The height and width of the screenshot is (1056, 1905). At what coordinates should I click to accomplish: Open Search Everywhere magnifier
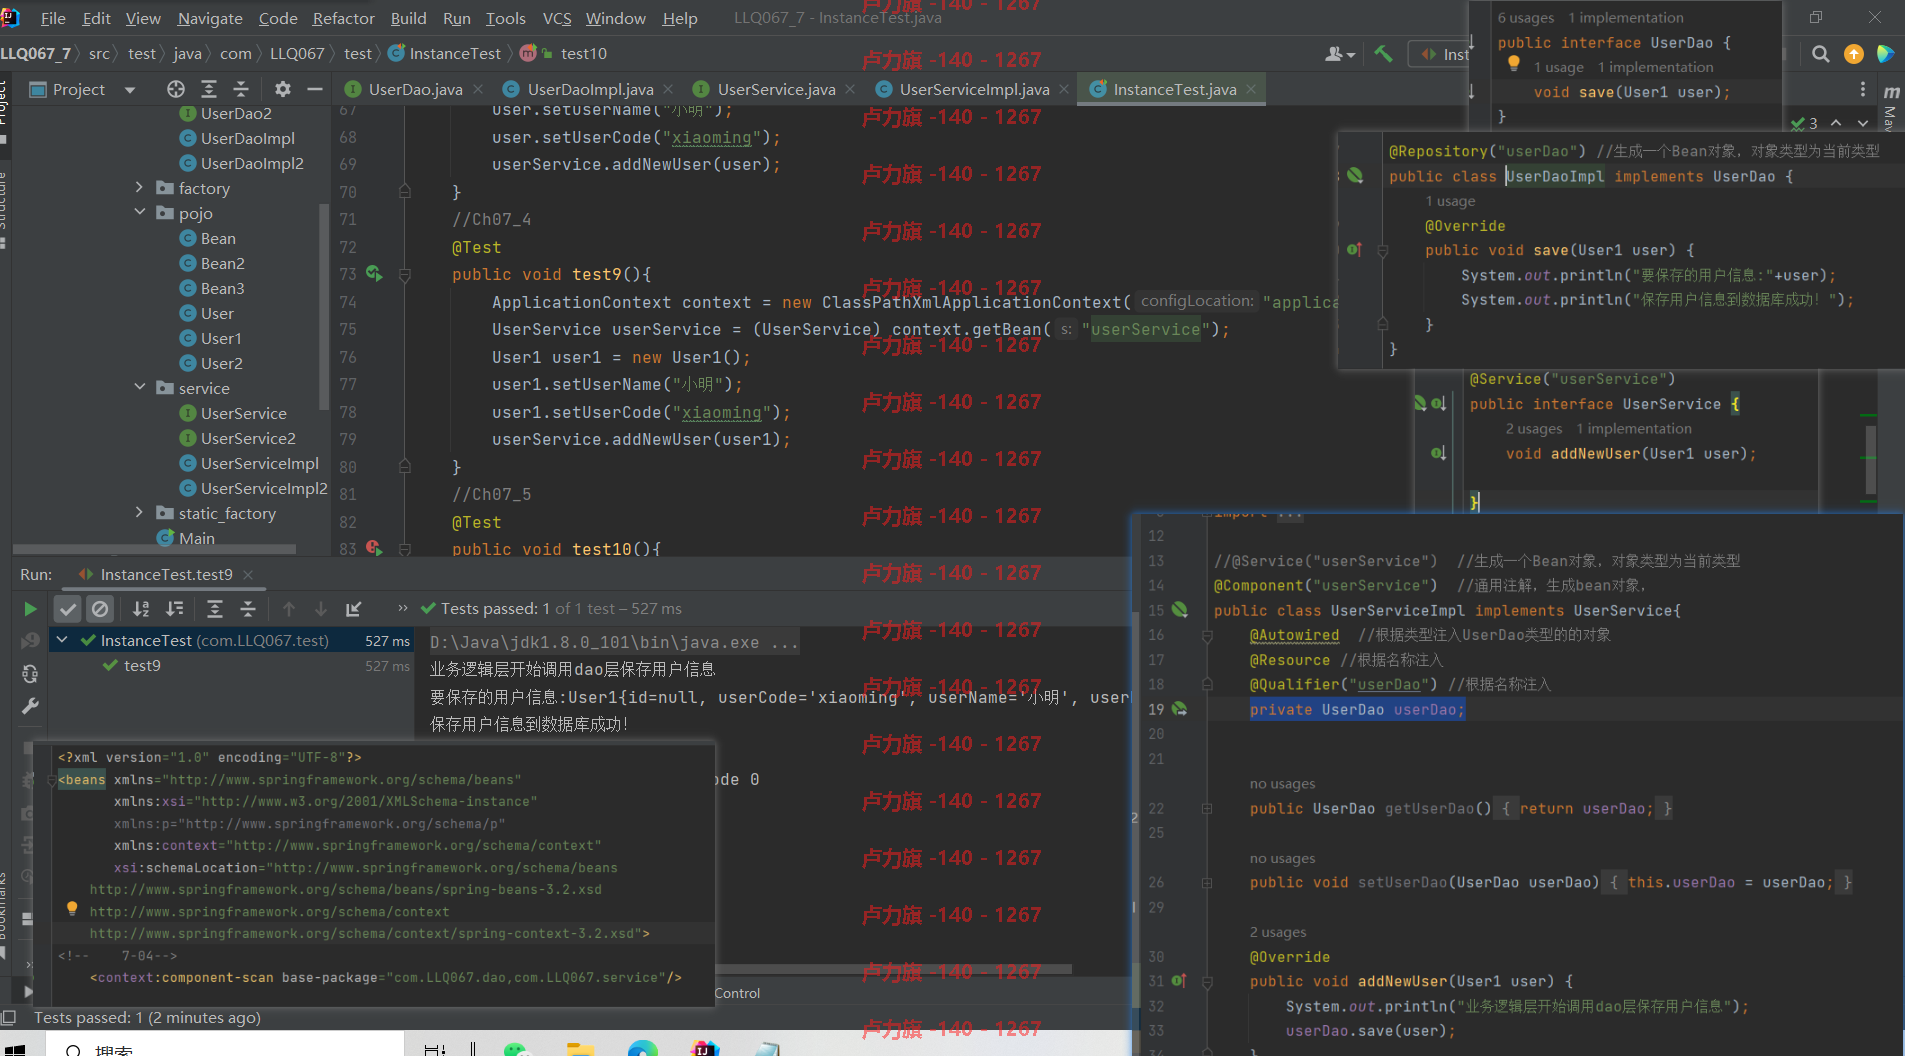[x=1821, y=54]
